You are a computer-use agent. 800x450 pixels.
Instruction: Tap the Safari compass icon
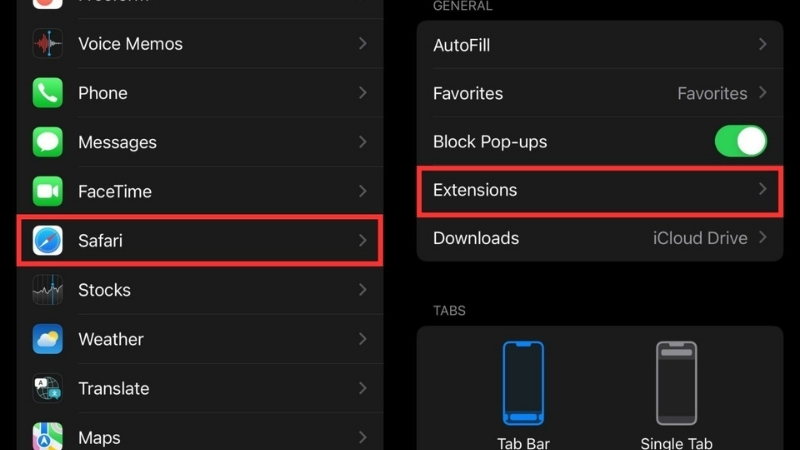click(47, 240)
